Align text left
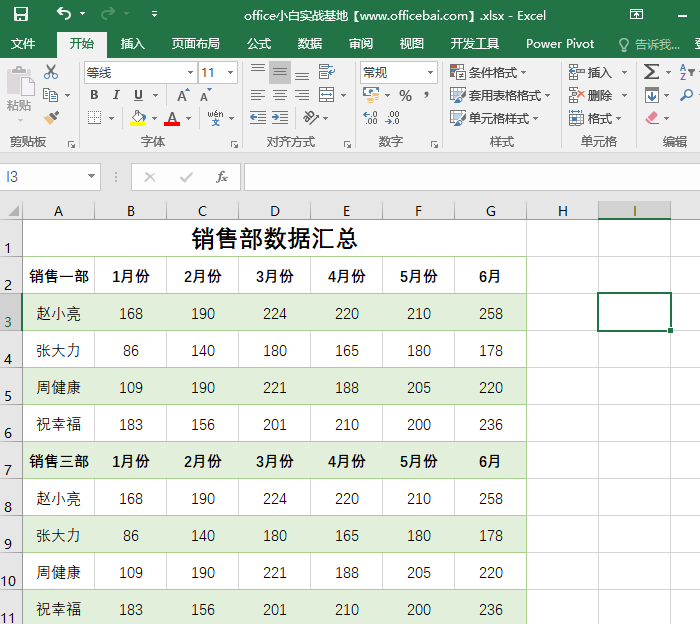The height and width of the screenshot is (624, 700). click(x=258, y=95)
